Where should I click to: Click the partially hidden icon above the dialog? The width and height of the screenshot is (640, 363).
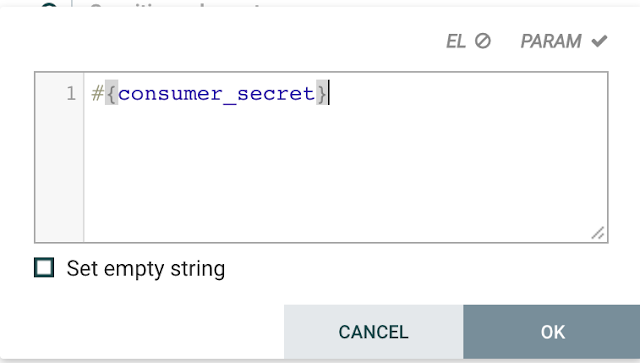(49, 4)
